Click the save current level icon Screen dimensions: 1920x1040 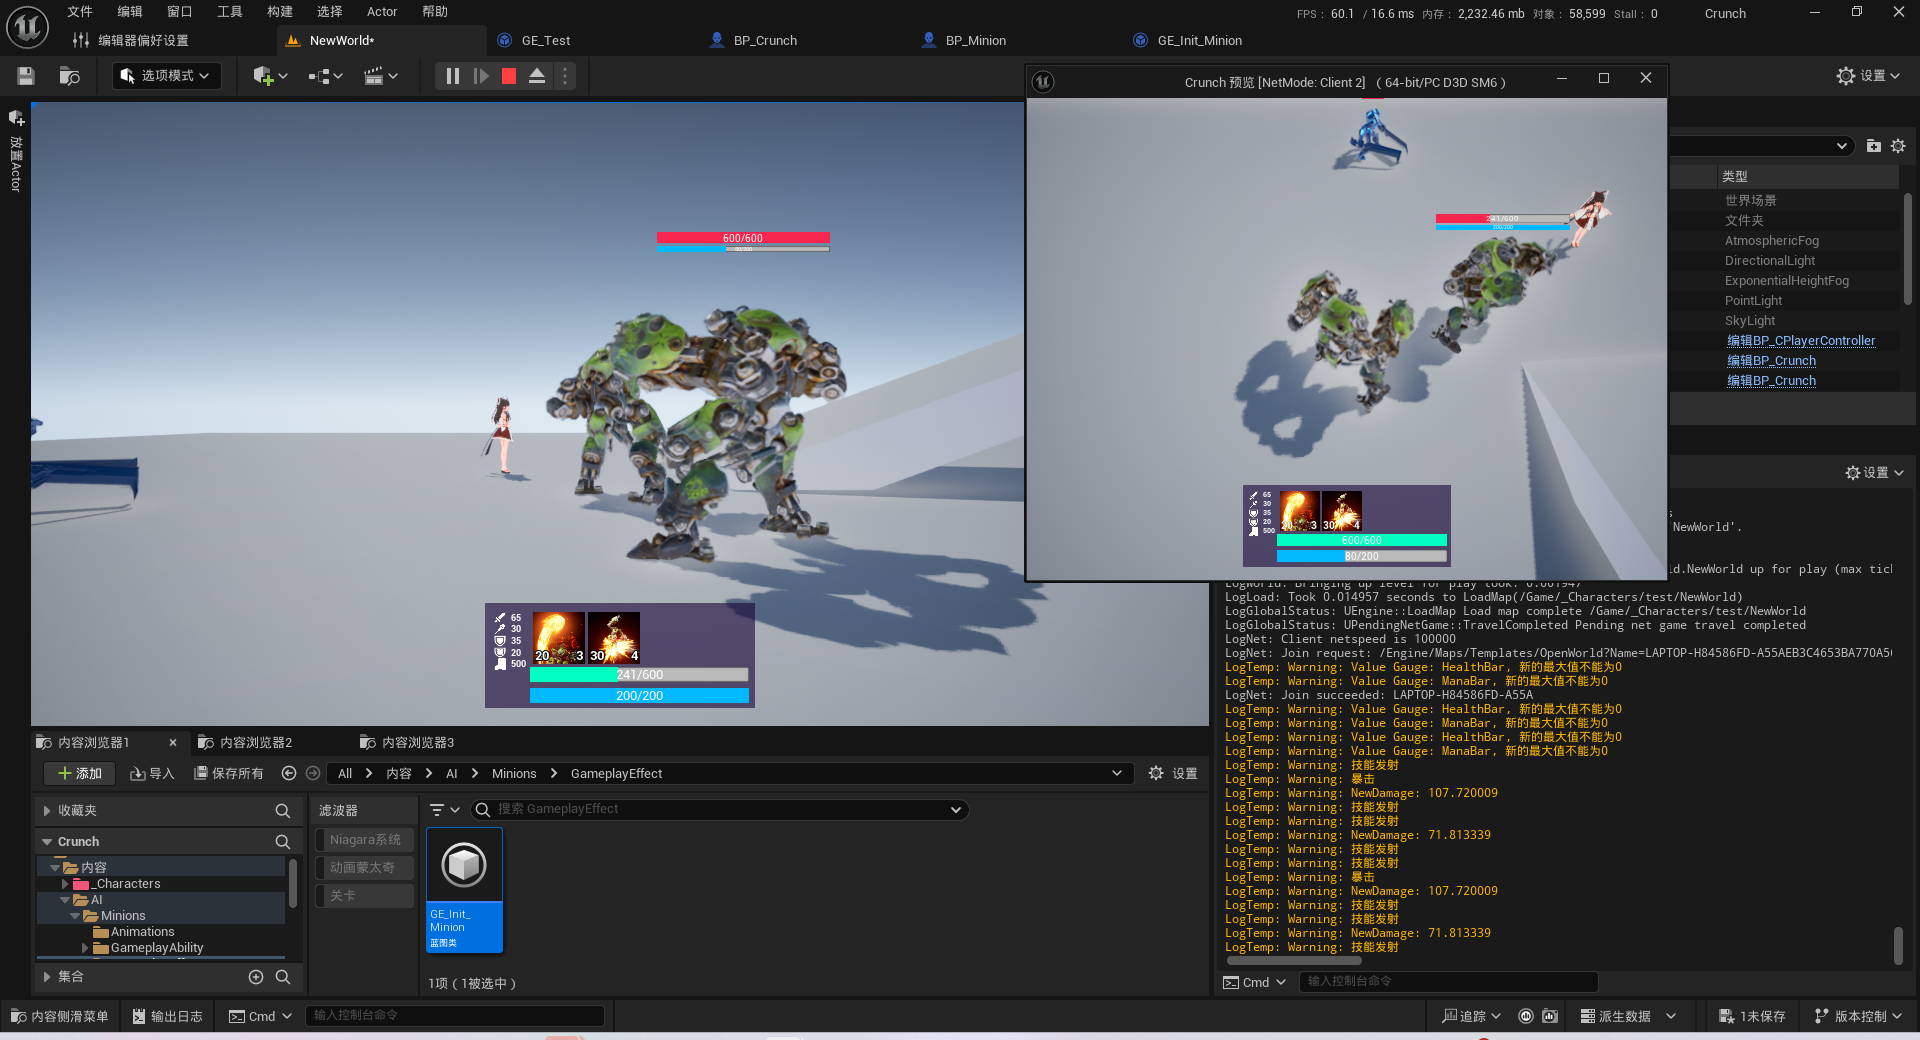point(26,76)
